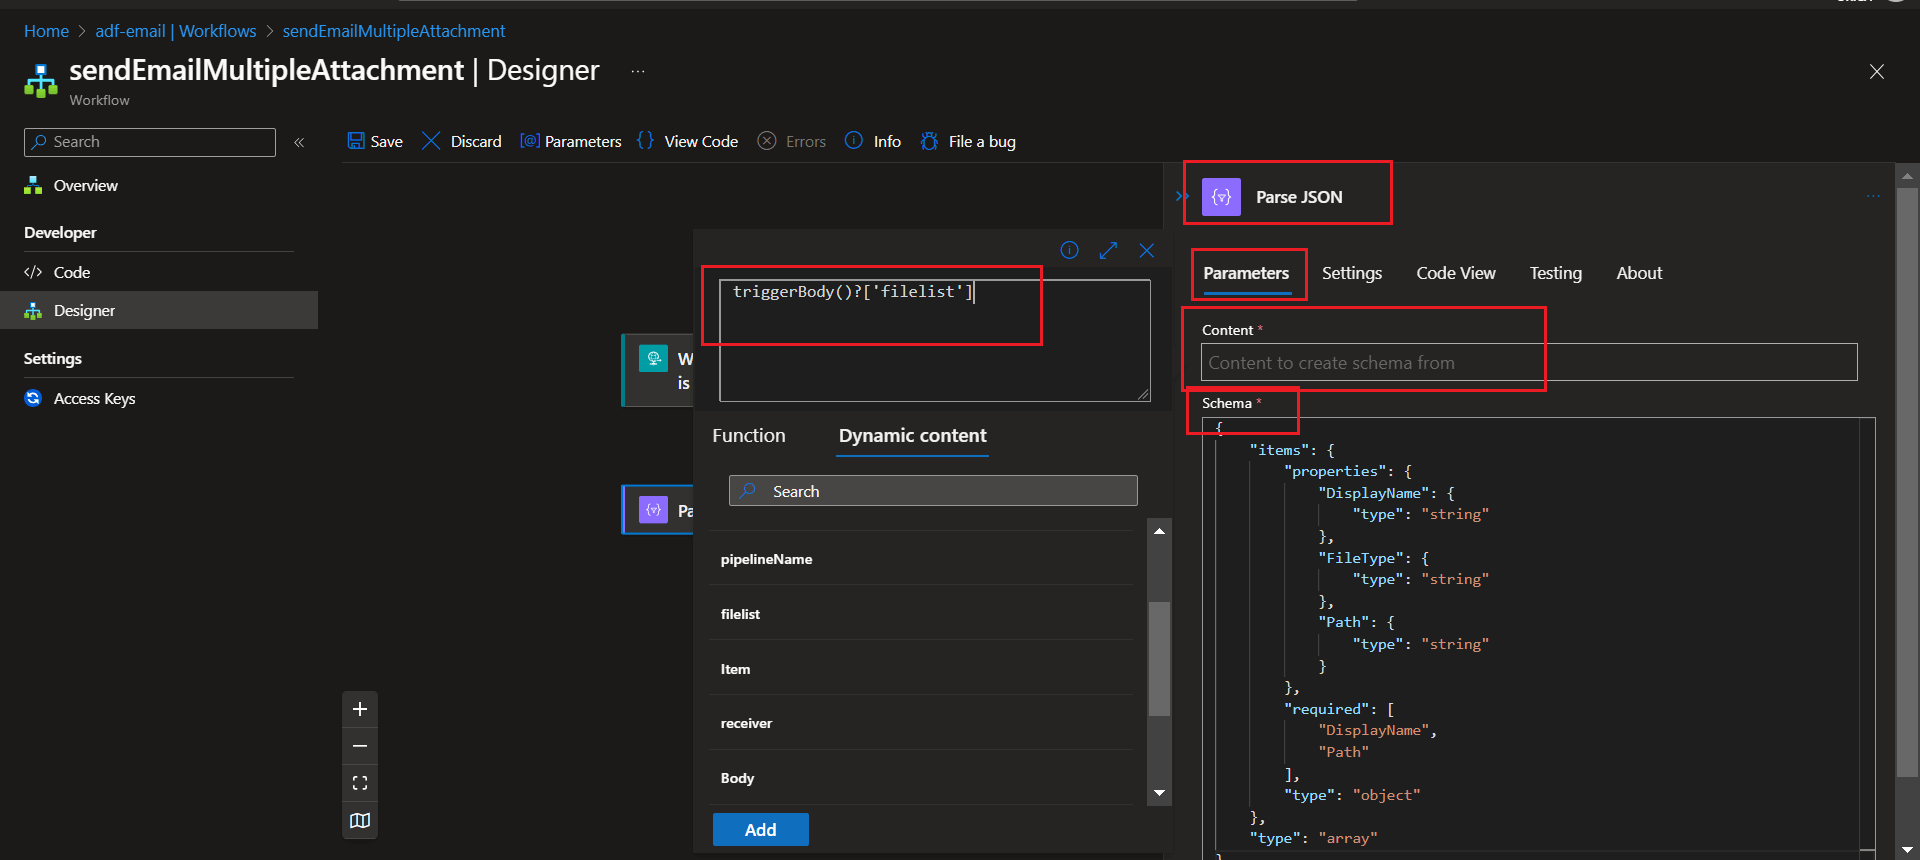Switch to the Function tab
Viewport: 1920px width, 860px height.
748,436
